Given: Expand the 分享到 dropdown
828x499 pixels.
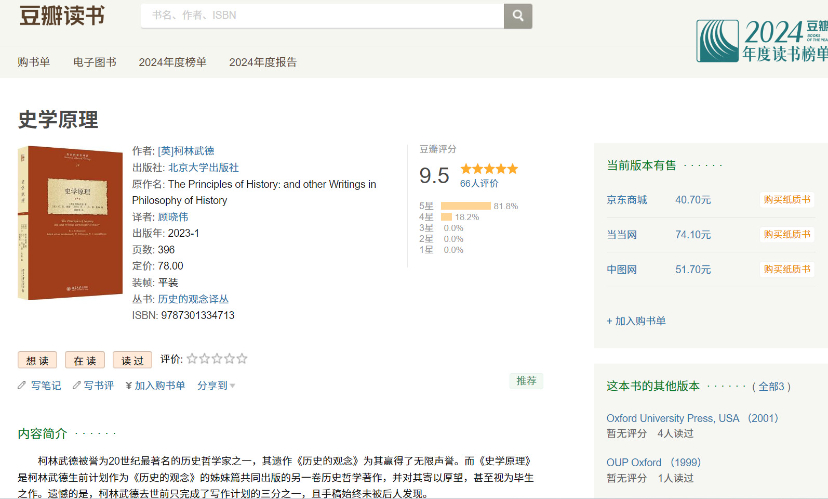Looking at the screenshot, I should pos(217,385).
